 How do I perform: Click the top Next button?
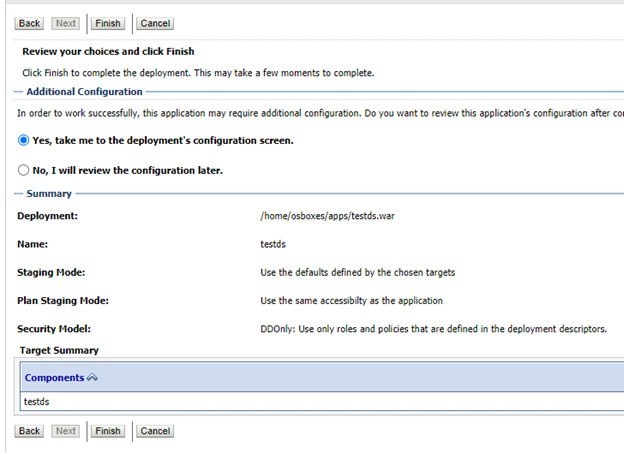[66, 23]
